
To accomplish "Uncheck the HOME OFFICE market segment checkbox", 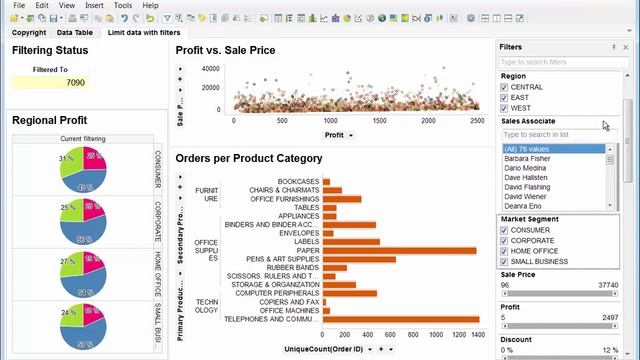I will [x=504, y=251].
